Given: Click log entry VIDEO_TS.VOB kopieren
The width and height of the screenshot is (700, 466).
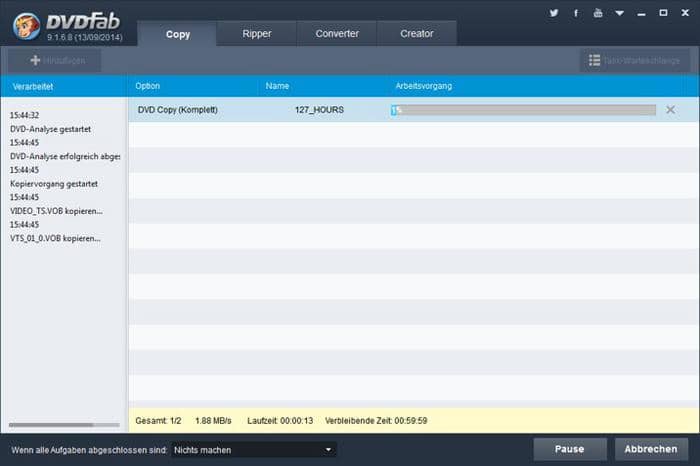Looking at the screenshot, I should click(x=56, y=211).
